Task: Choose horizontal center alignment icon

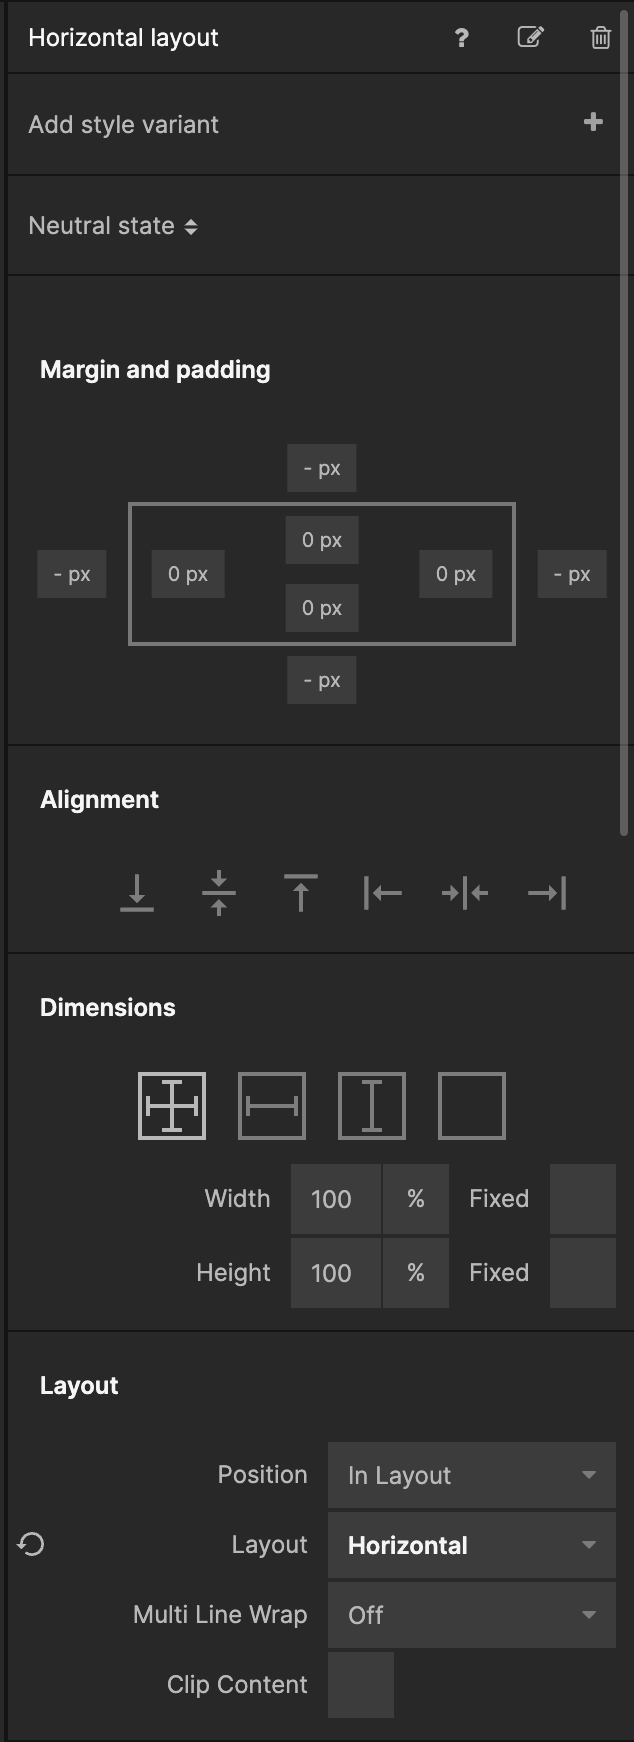Action: click(x=465, y=893)
